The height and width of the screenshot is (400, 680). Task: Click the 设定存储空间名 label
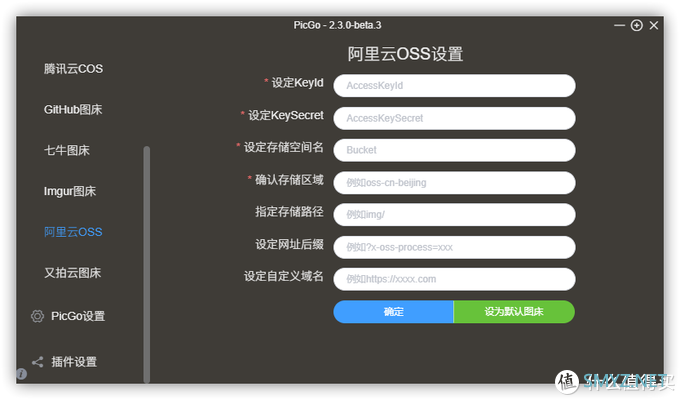(x=283, y=147)
